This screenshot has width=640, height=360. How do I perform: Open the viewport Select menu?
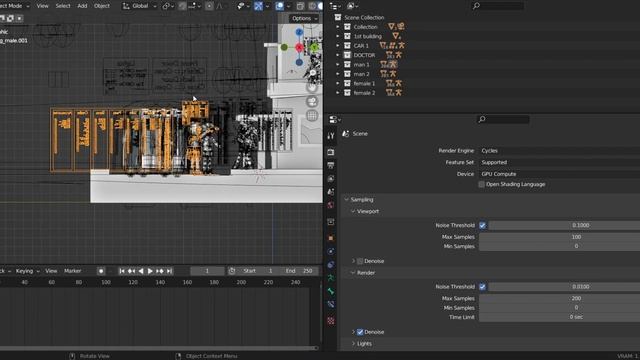63,6
